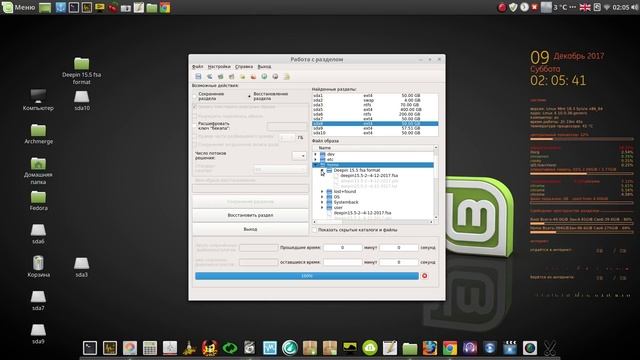Open the Справка menu
The width and height of the screenshot is (640, 360).
tap(244, 67)
